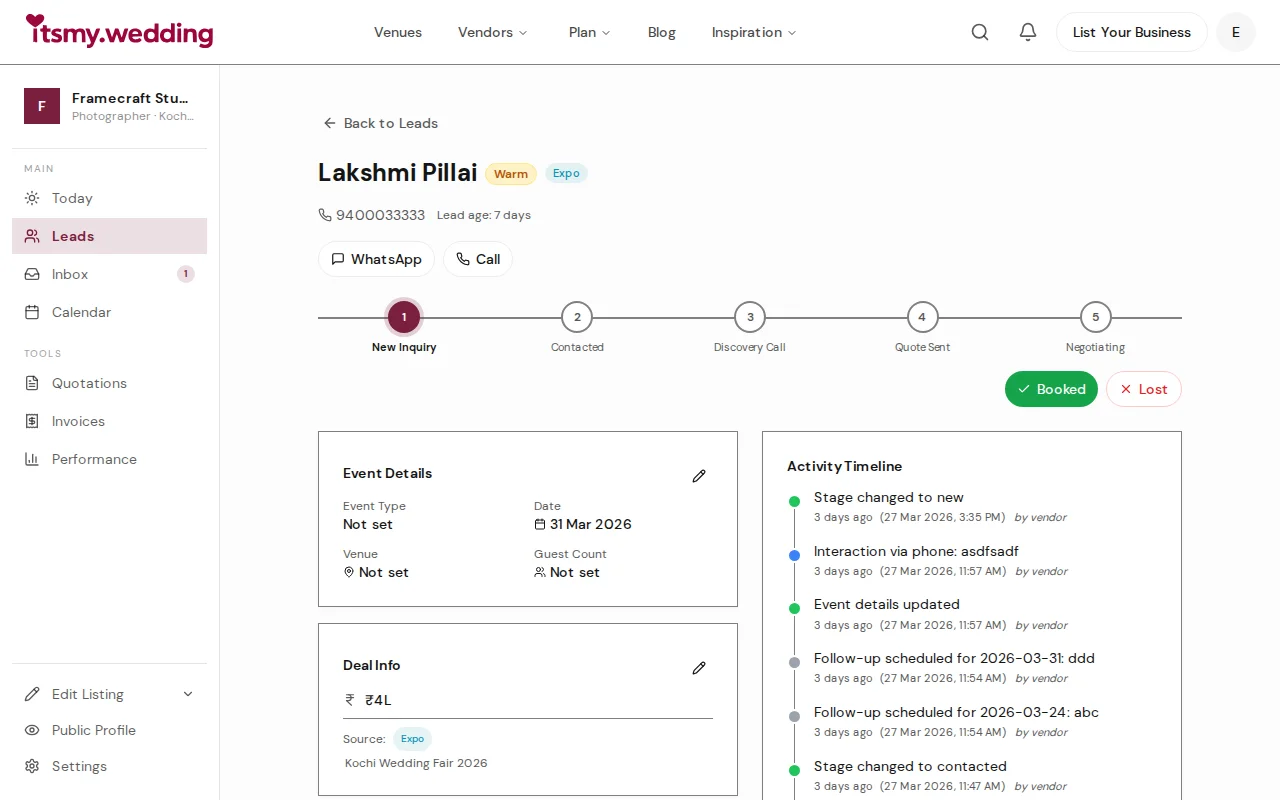This screenshot has height=800, width=1280.
Task: Open Invoices from the sidebar
Action: pos(79,421)
